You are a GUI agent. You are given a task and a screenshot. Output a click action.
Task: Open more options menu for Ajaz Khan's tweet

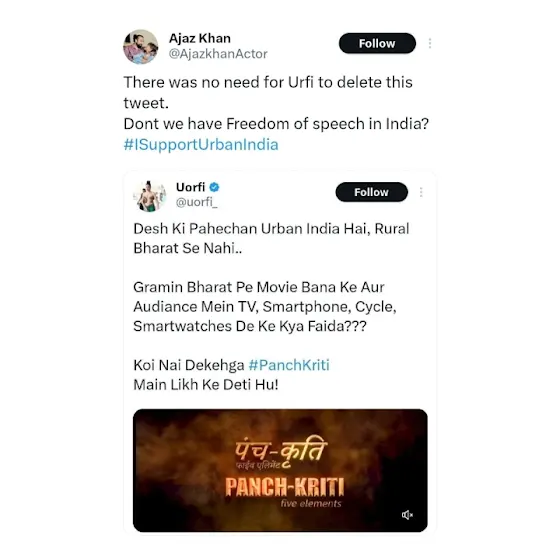click(430, 43)
